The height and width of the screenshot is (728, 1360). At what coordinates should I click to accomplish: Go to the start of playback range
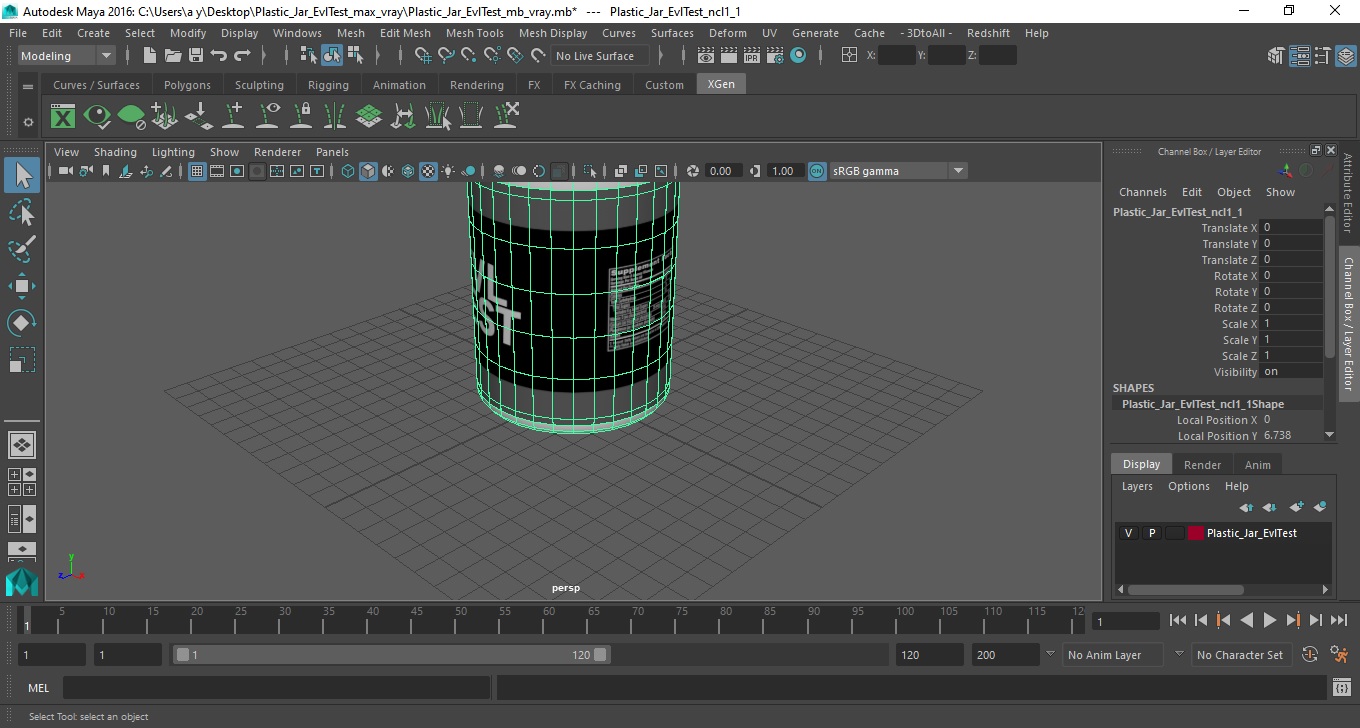(1177, 620)
